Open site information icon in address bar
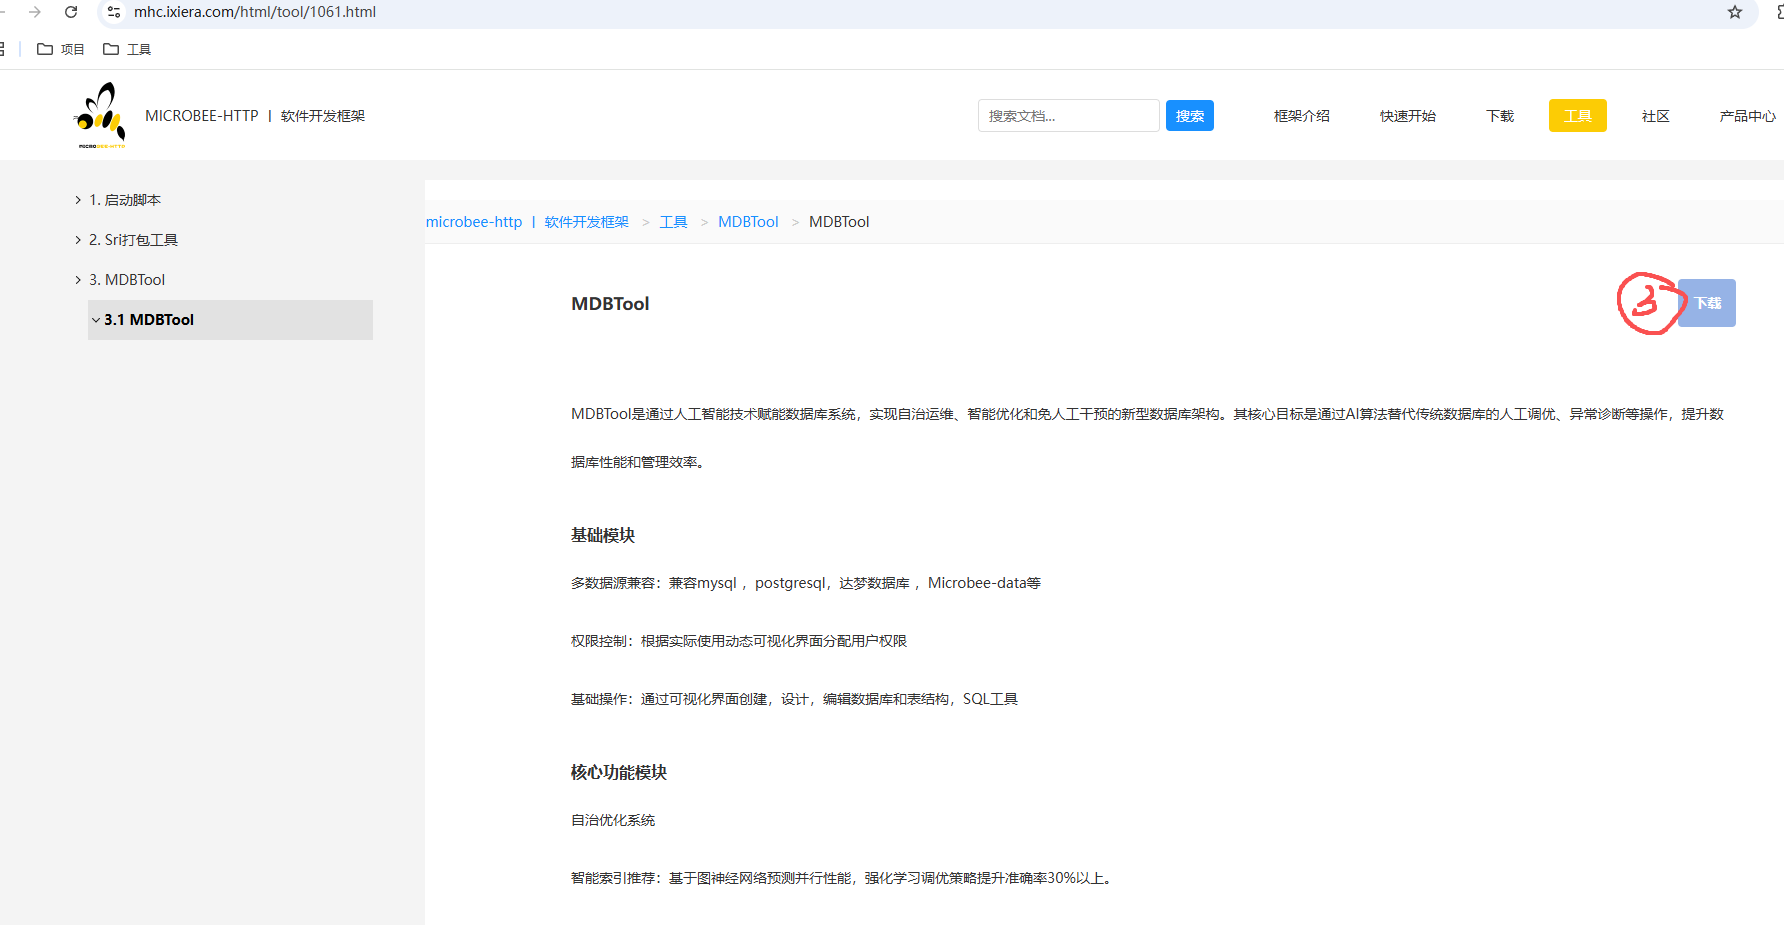Screen dimensions: 1784x925 click(114, 12)
